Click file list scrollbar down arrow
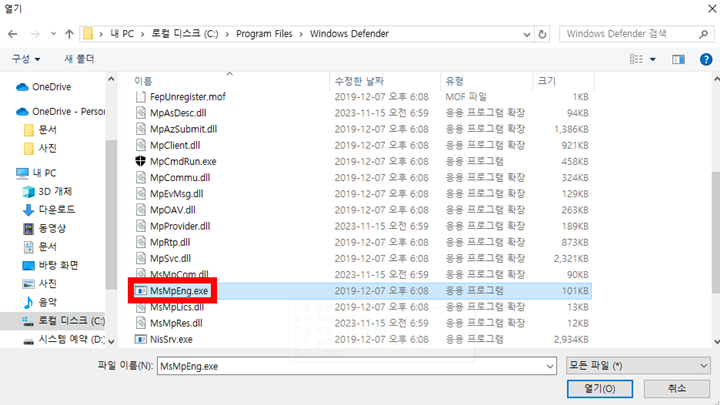Image resolution: width=720 pixels, height=405 pixels. (x=716, y=341)
